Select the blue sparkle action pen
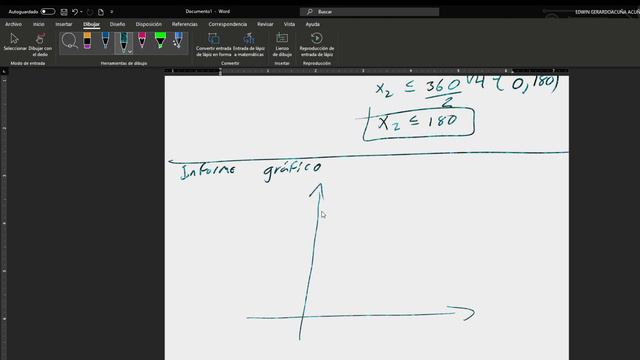640x360 pixels. 178,41
